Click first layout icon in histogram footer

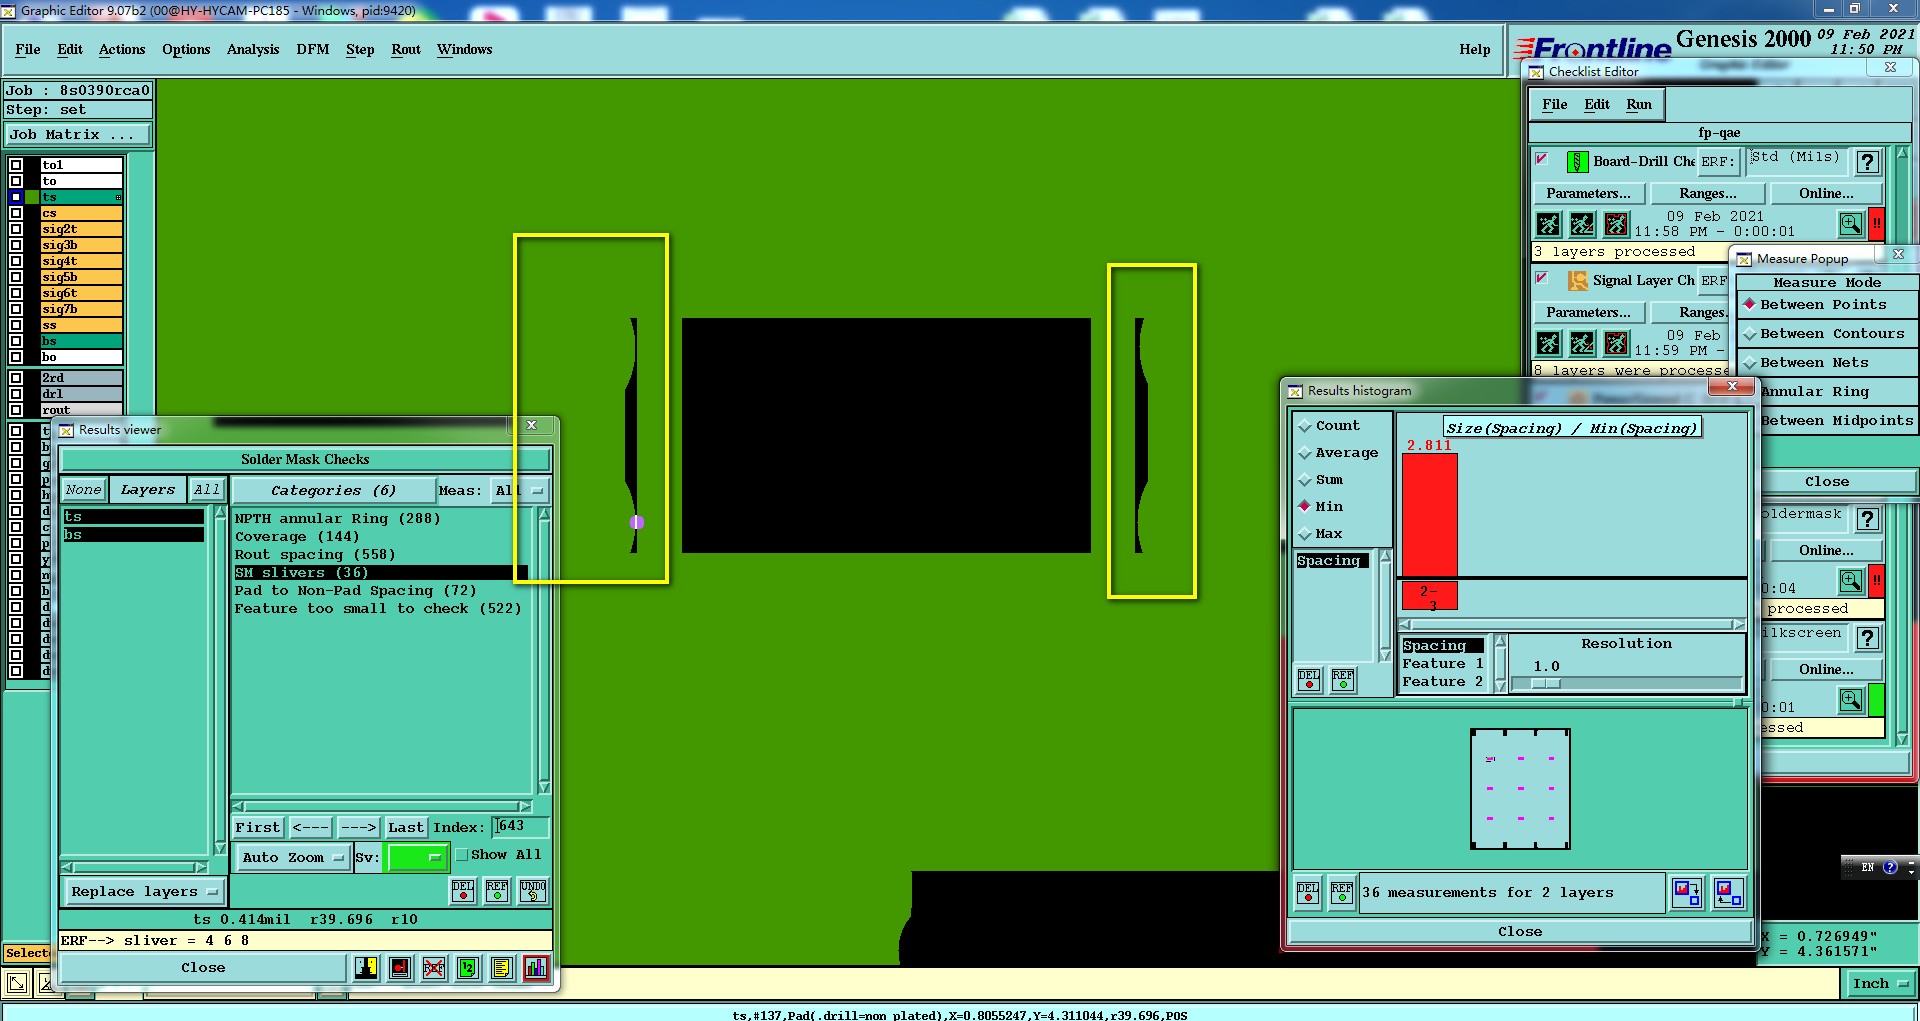1687,892
